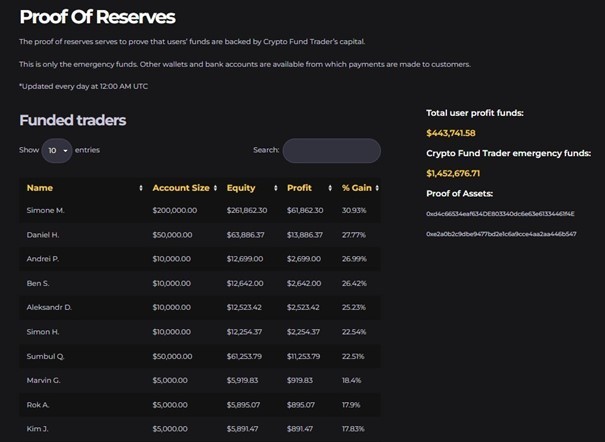Viewport: 605px width, 442px height.
Task: Click the Proof Of Reserves heading
Action: click(98, 17)
